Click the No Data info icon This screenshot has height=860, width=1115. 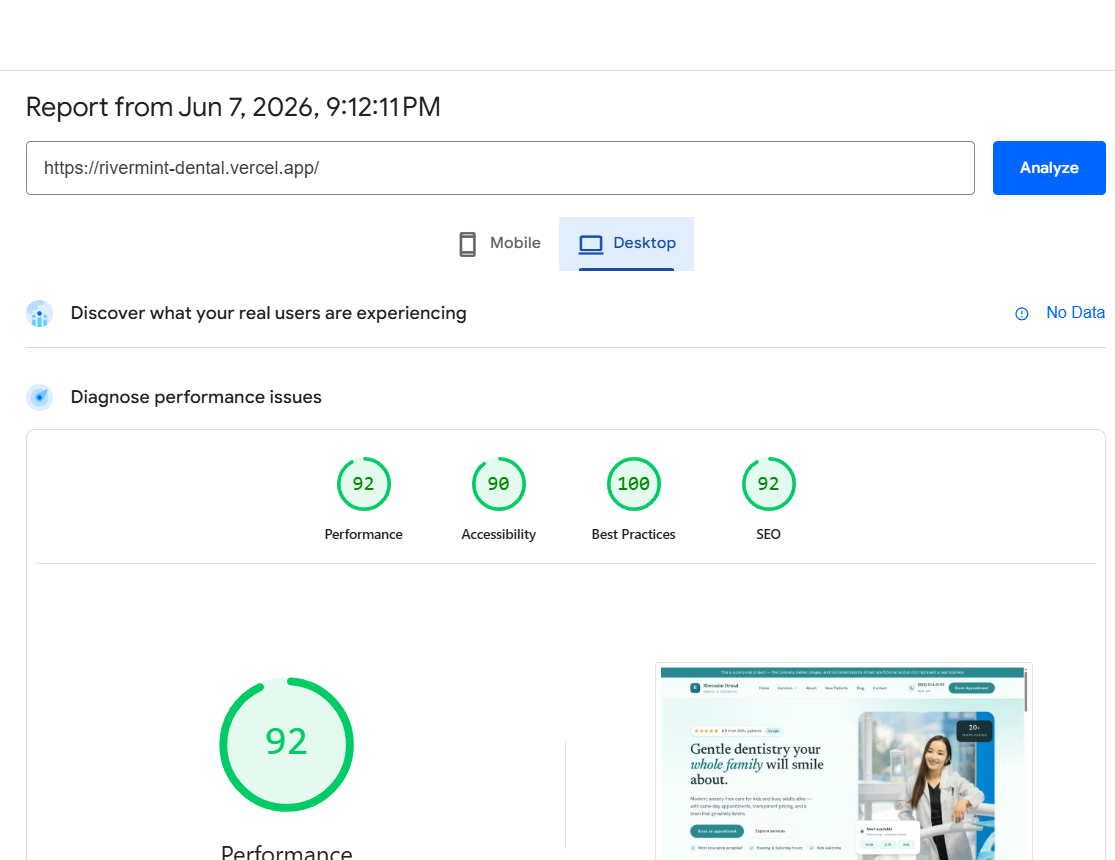point(1021,314)
